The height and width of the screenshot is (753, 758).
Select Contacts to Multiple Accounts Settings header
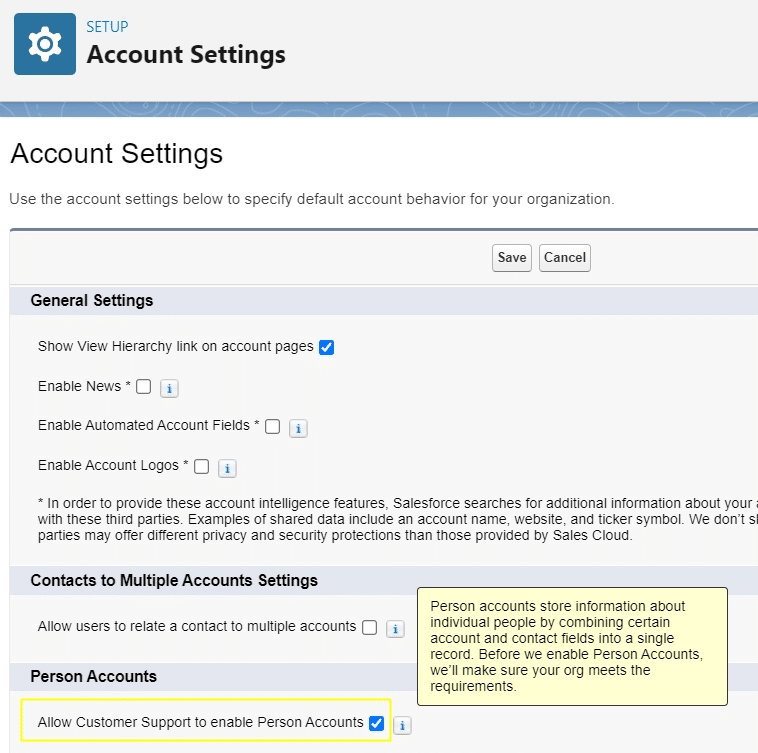174,581
